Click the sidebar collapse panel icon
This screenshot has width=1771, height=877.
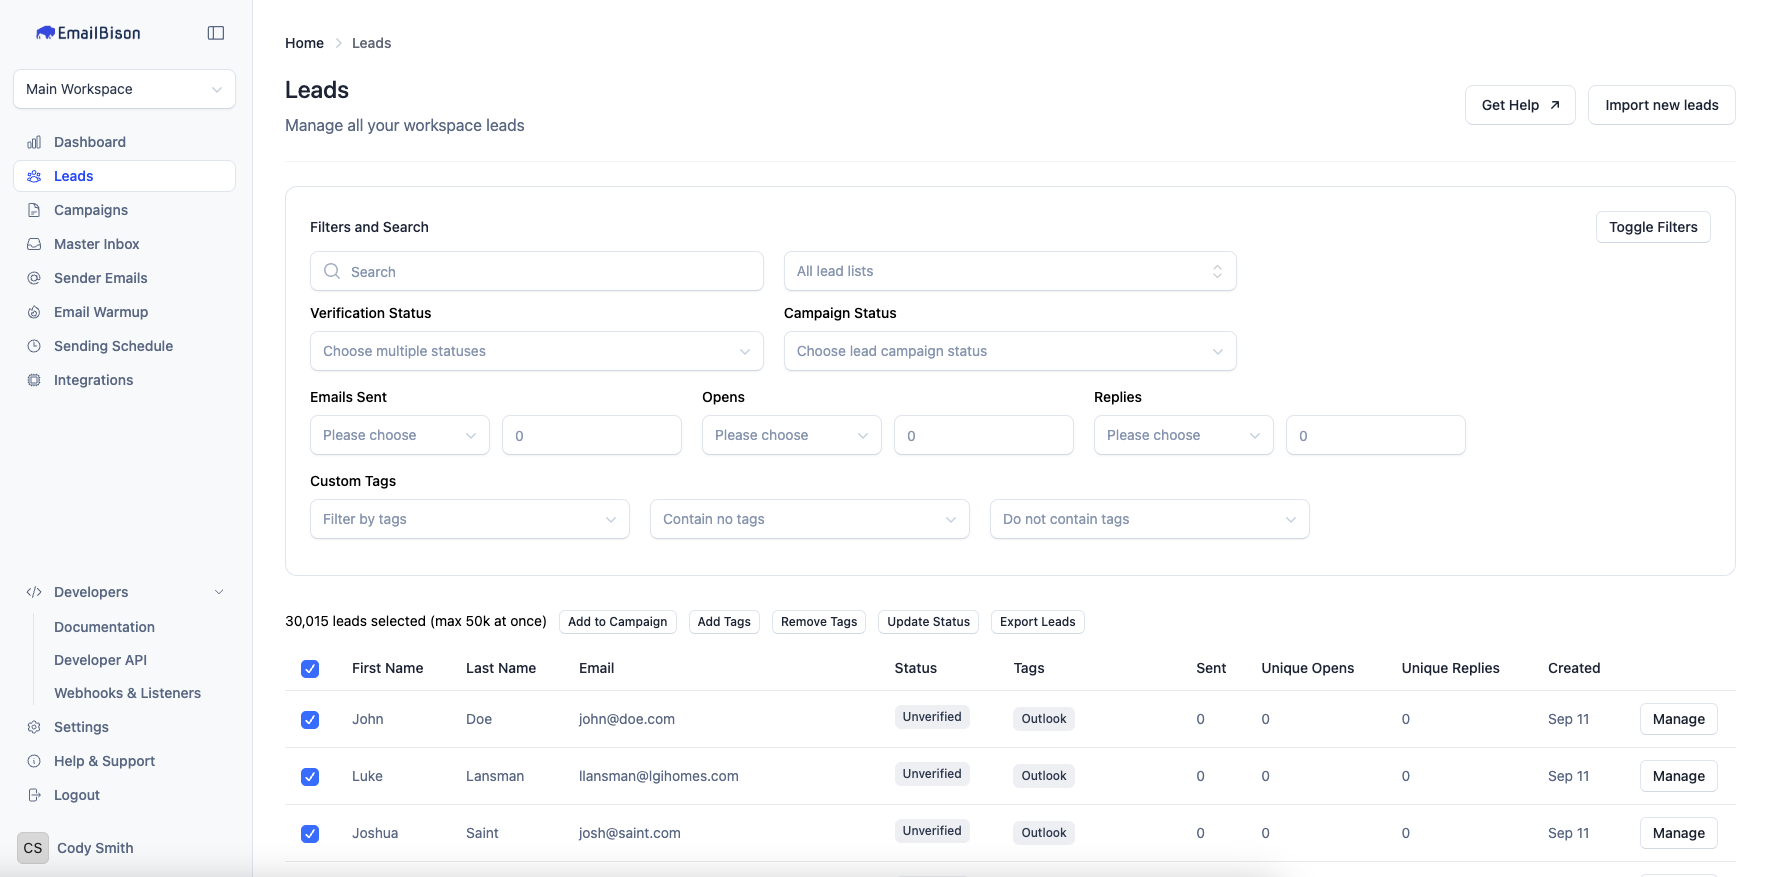tap(215, 33)
